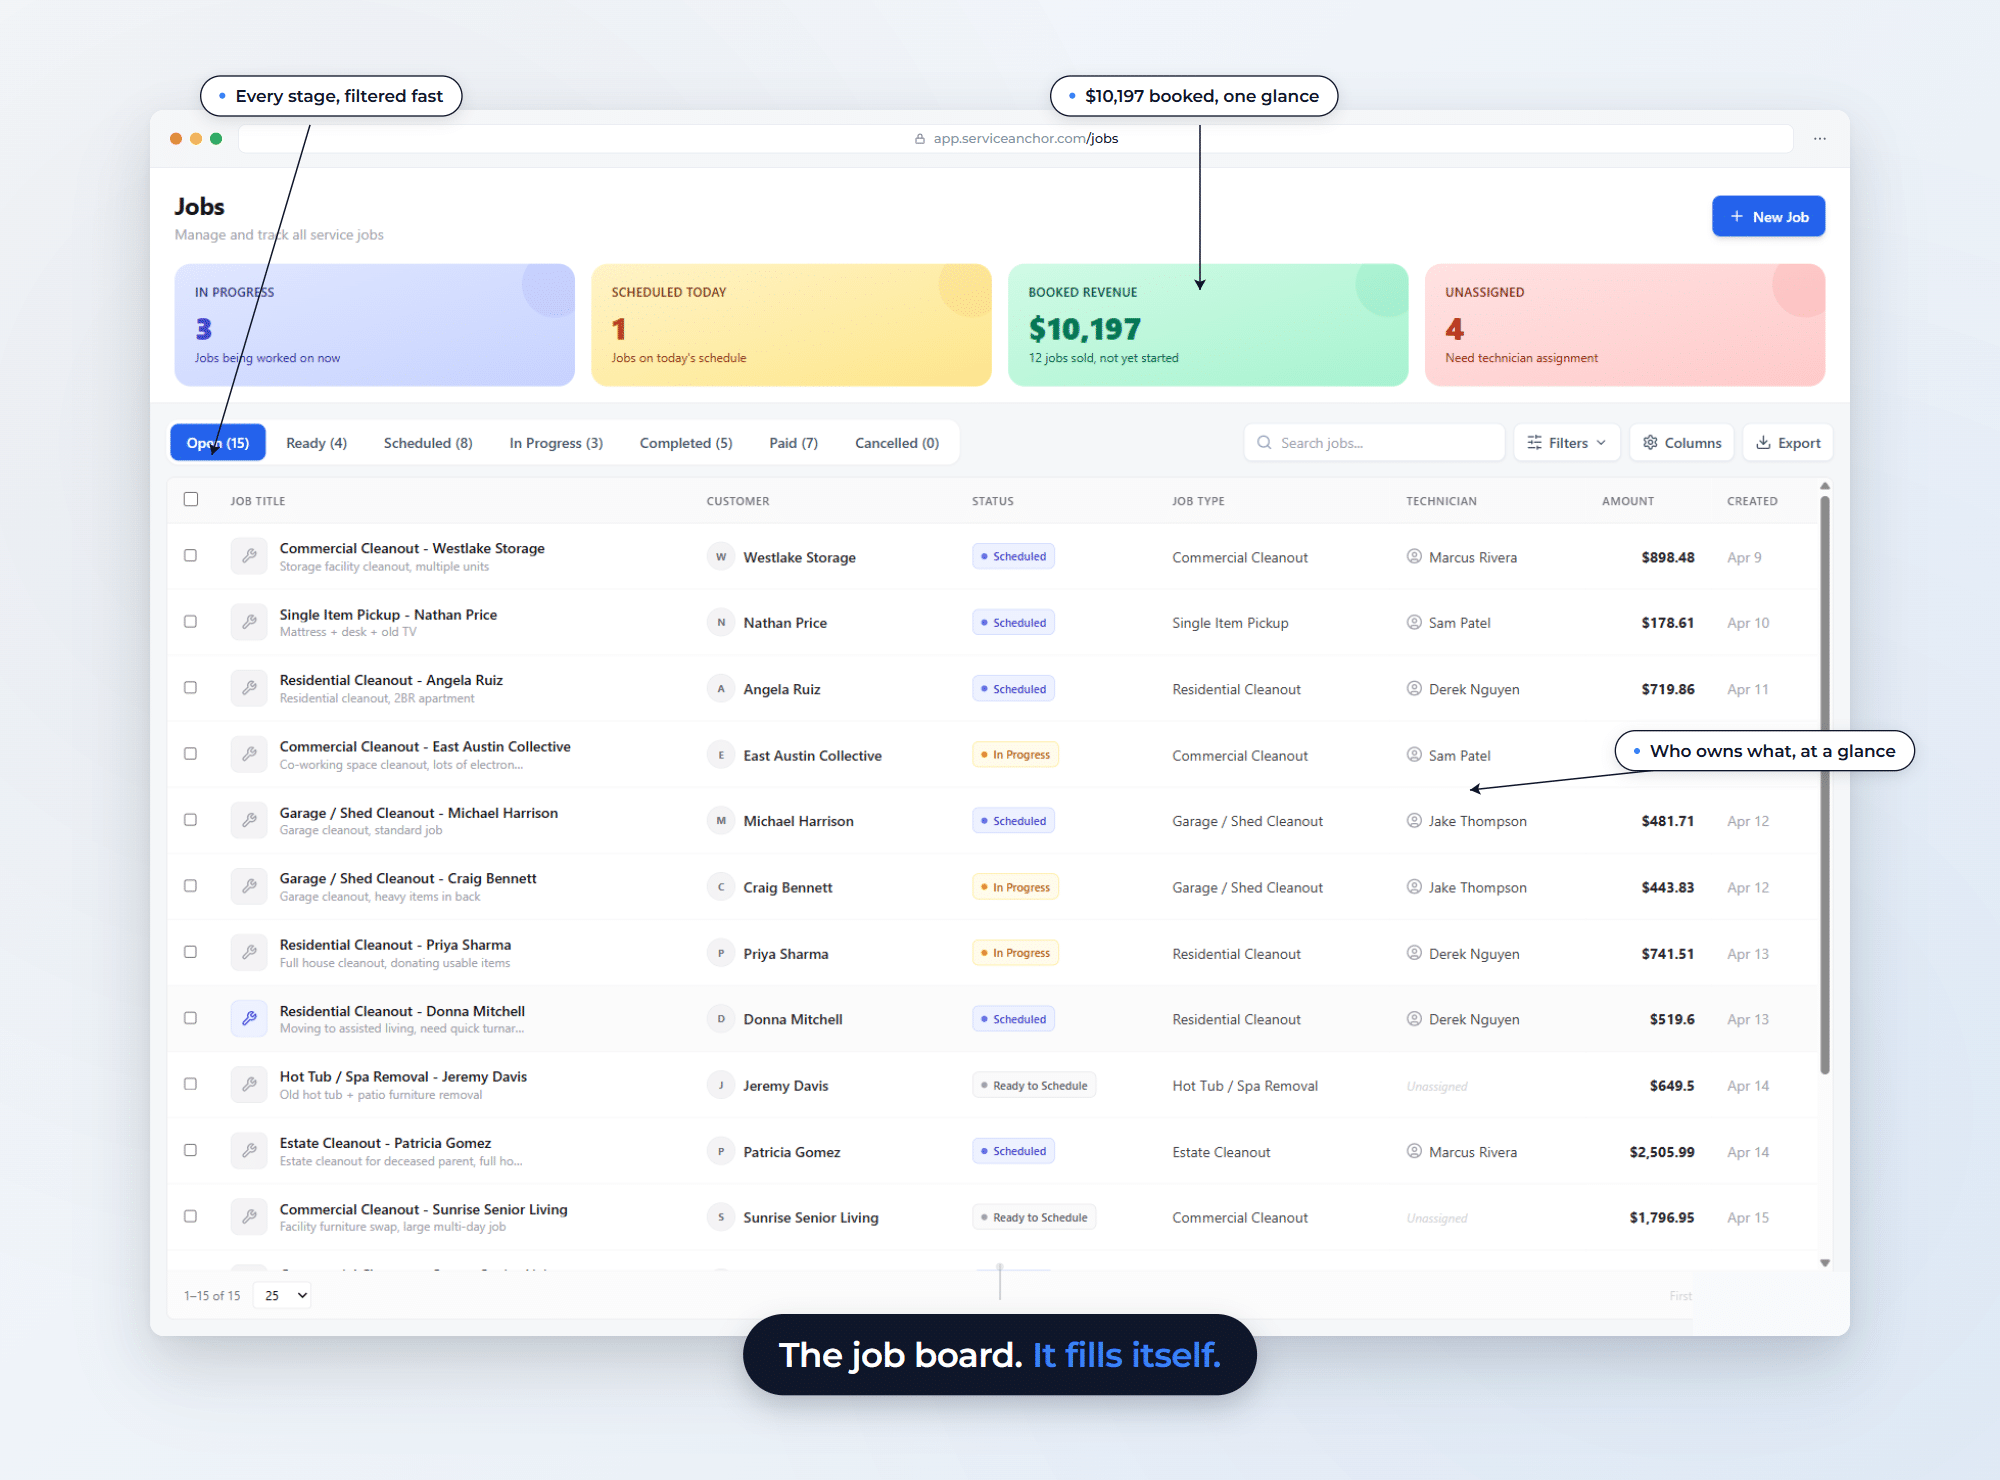Click the W avatar for Westlake Storage
Screen dimensions: 2000x1480
coord(721,557)
